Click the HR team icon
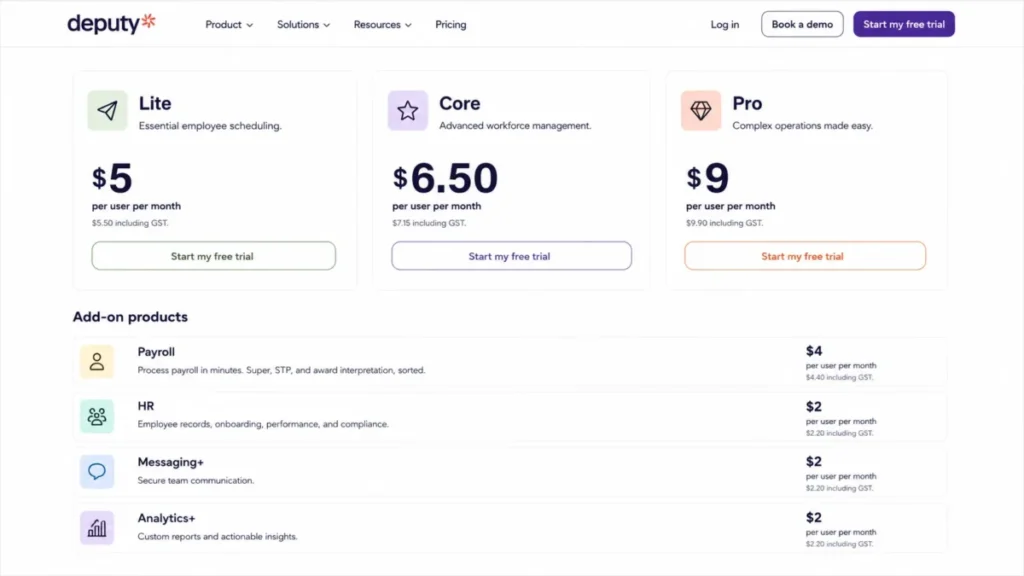 pos(97,416)
